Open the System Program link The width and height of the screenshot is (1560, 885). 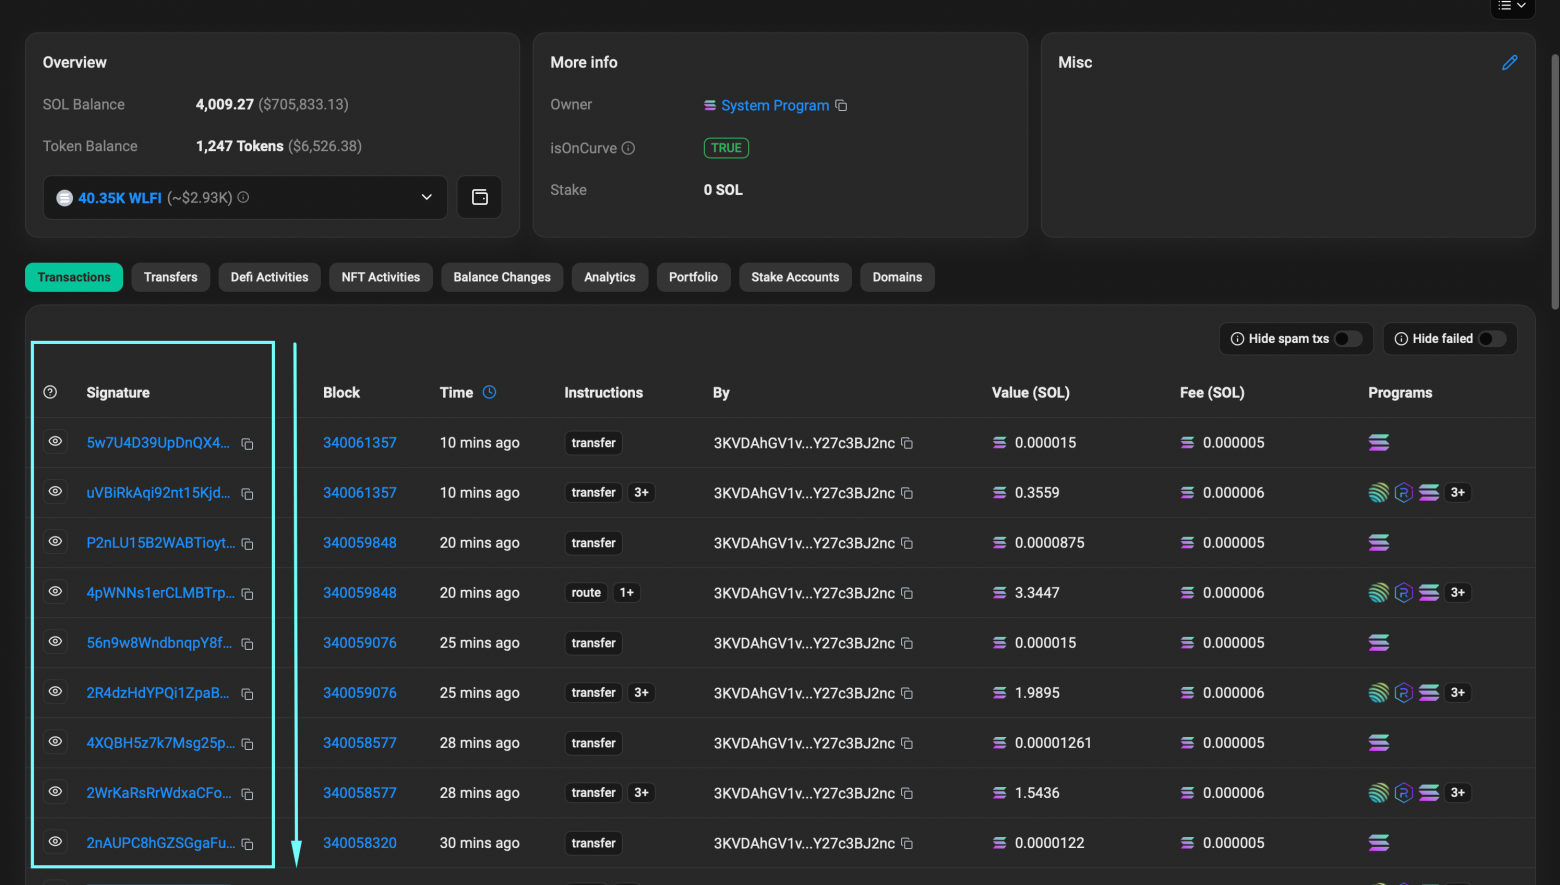point(775,105)
